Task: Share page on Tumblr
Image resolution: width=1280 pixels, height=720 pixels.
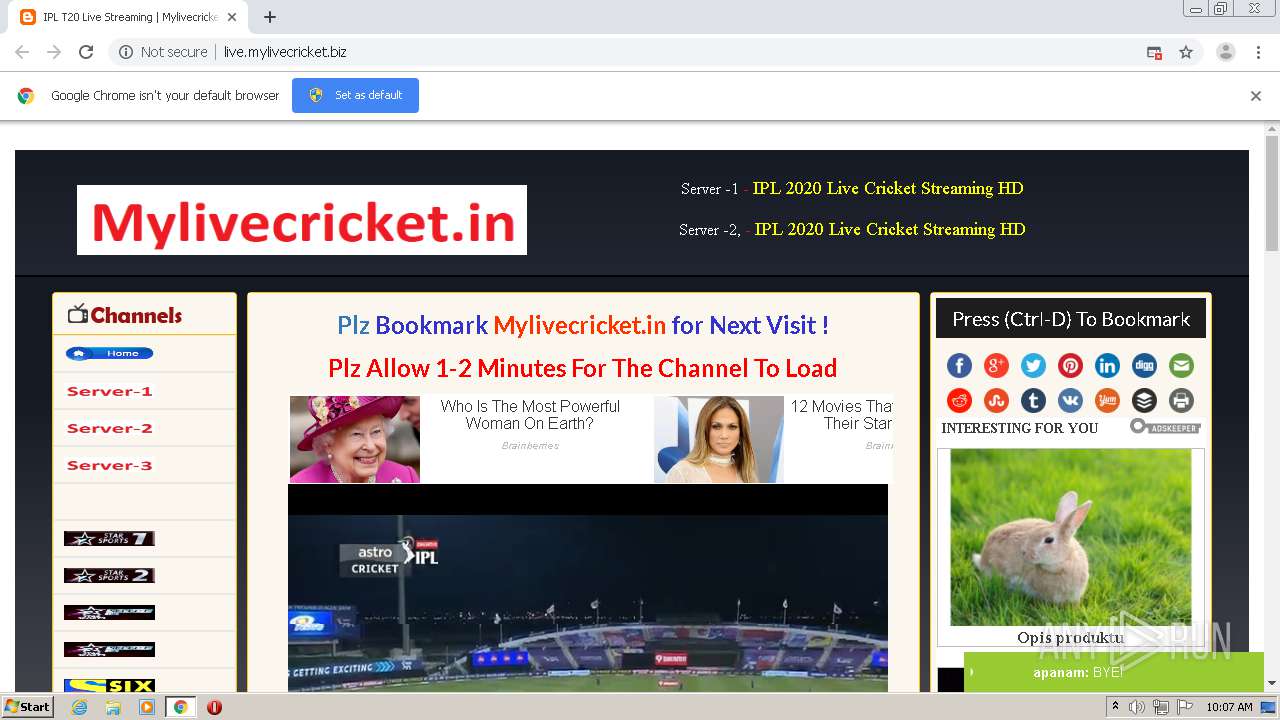Action: click(1033, 401)
